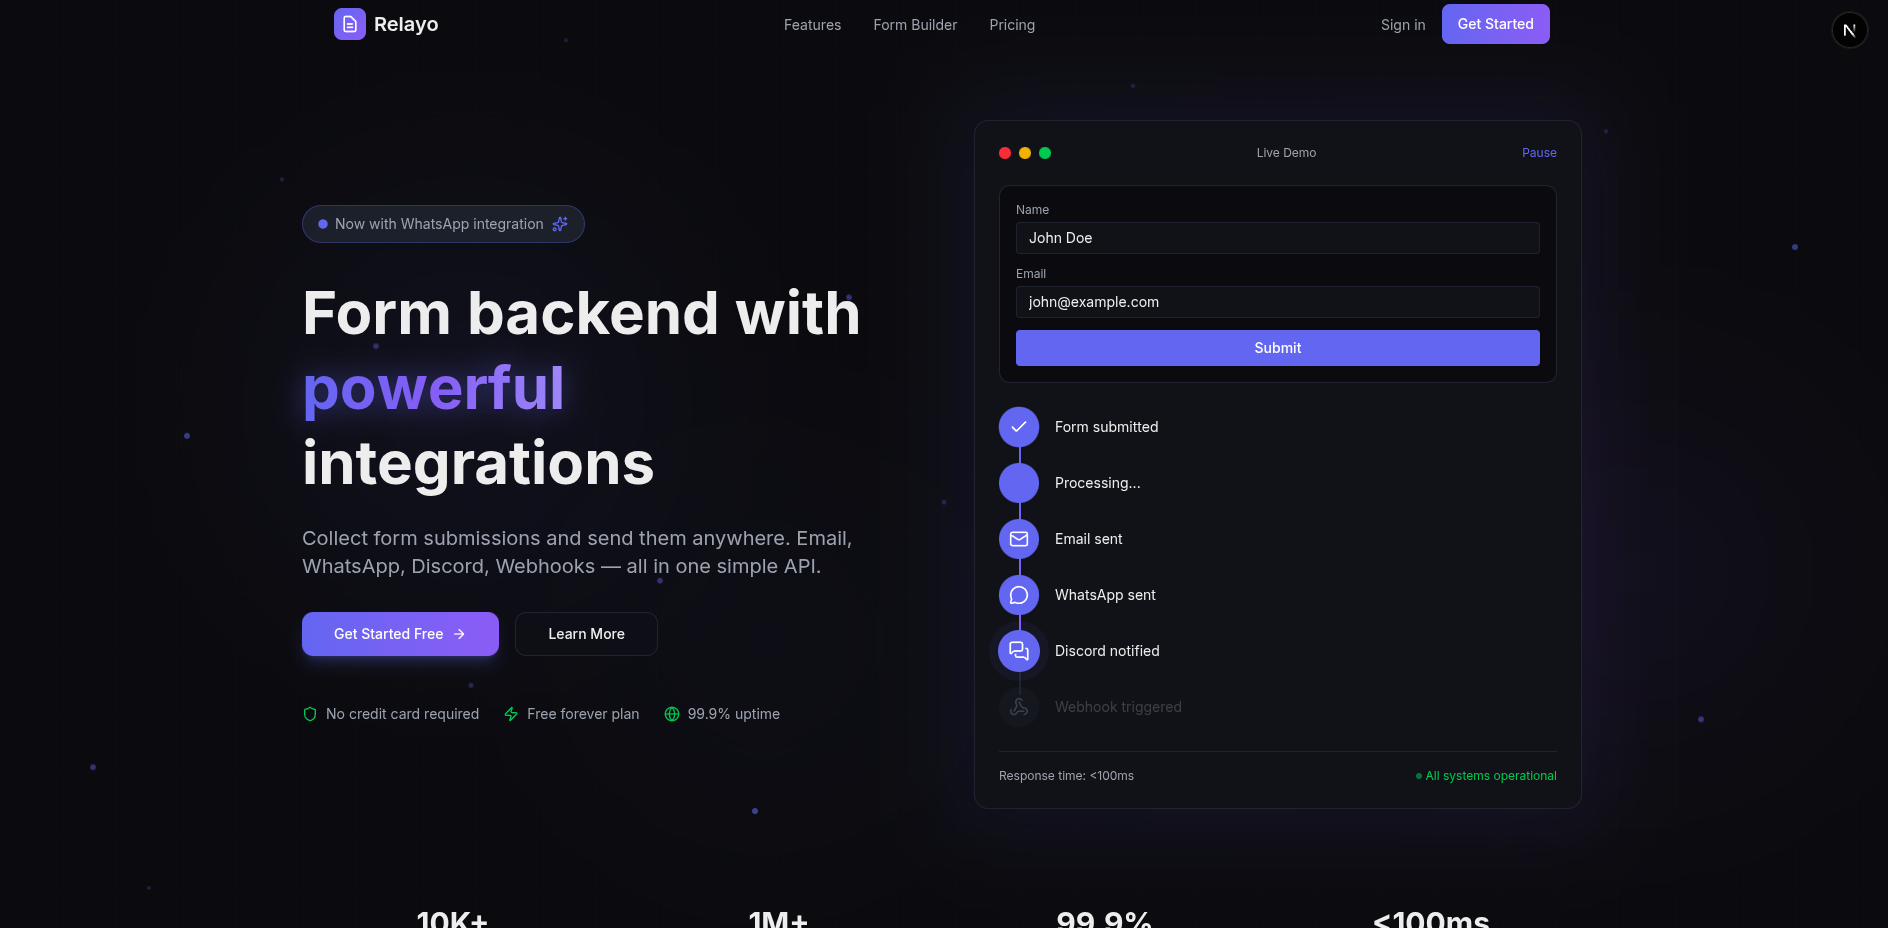Click the checkmark icon for Form submitted
This screenshot has width=1888, height=928.
coord(1019,427)
